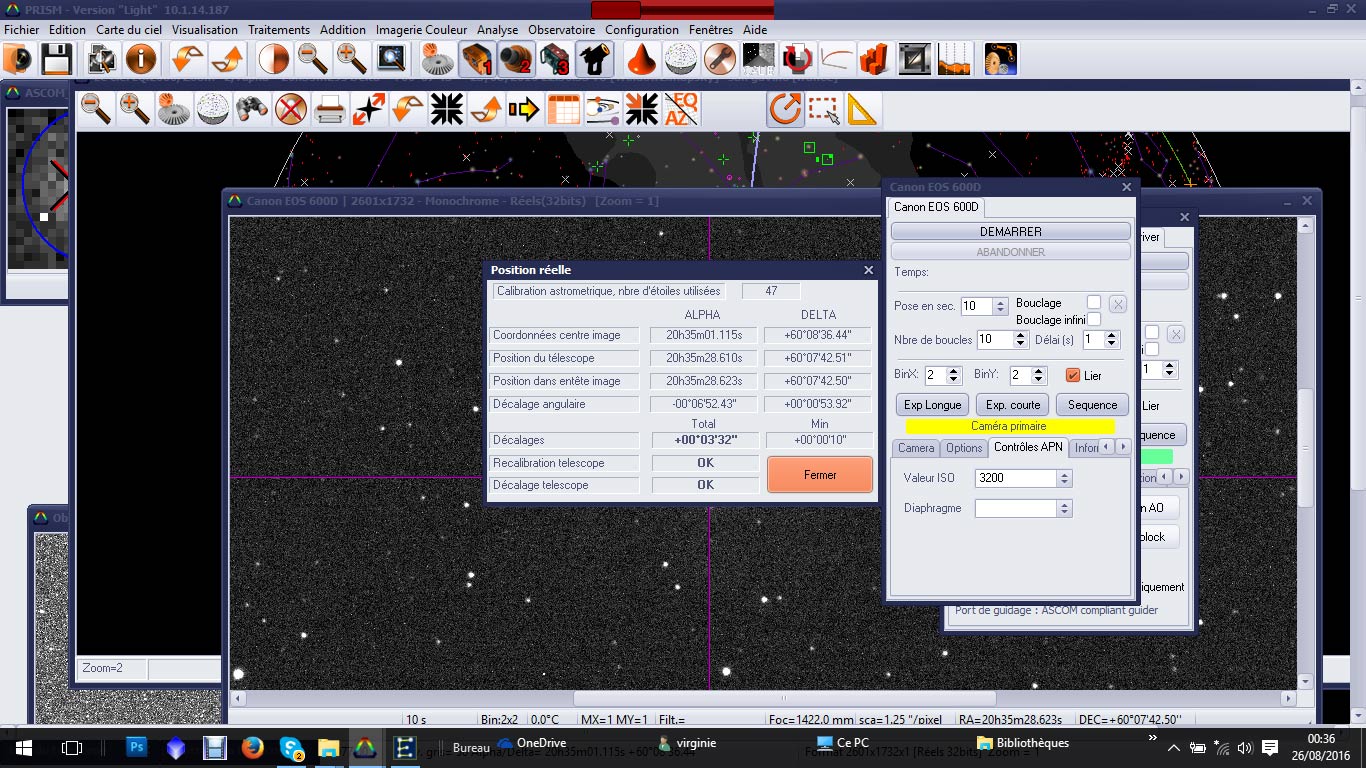The width and height of the screenshot is (1366, 768).
Task: Open the Valeur ISO dropdown
Action: click(1064, 478)
